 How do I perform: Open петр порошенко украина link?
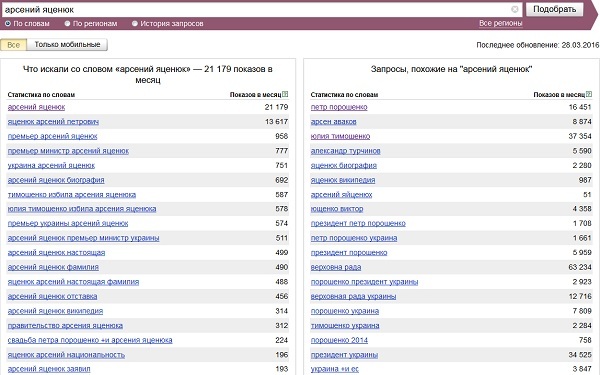tap(354, 238)
